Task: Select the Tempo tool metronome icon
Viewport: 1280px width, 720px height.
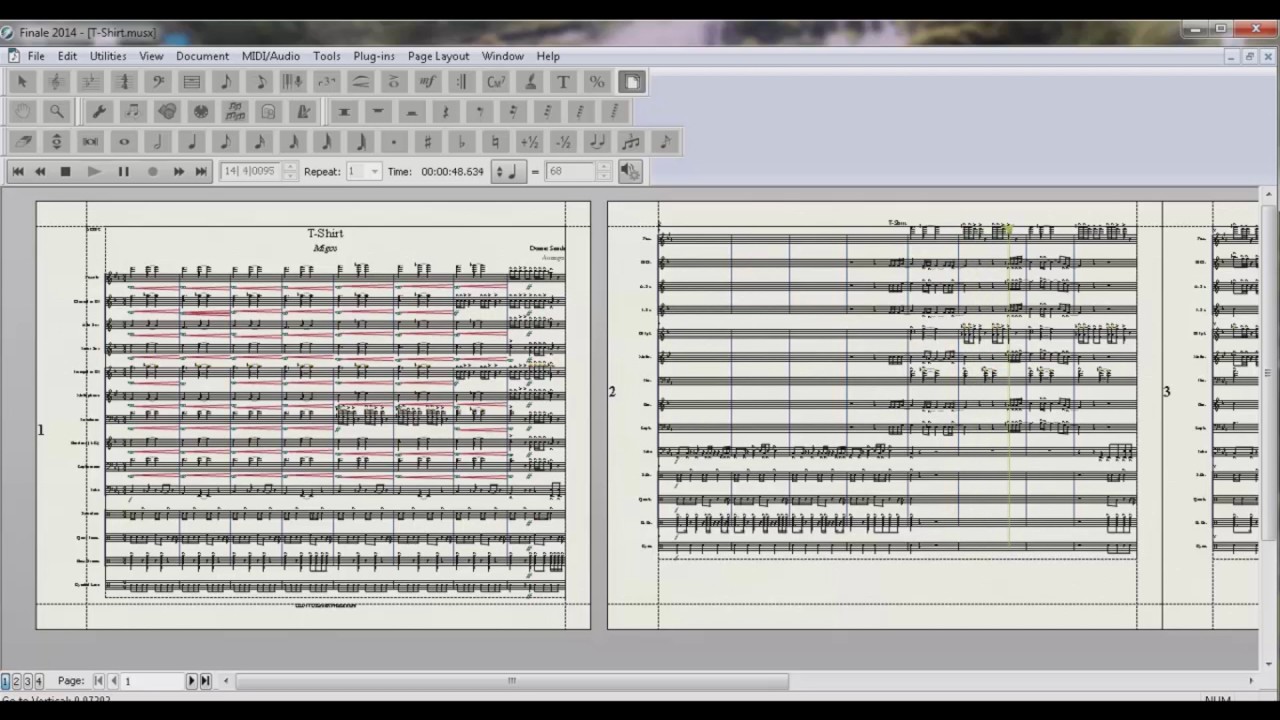Action: pos(303,112)
